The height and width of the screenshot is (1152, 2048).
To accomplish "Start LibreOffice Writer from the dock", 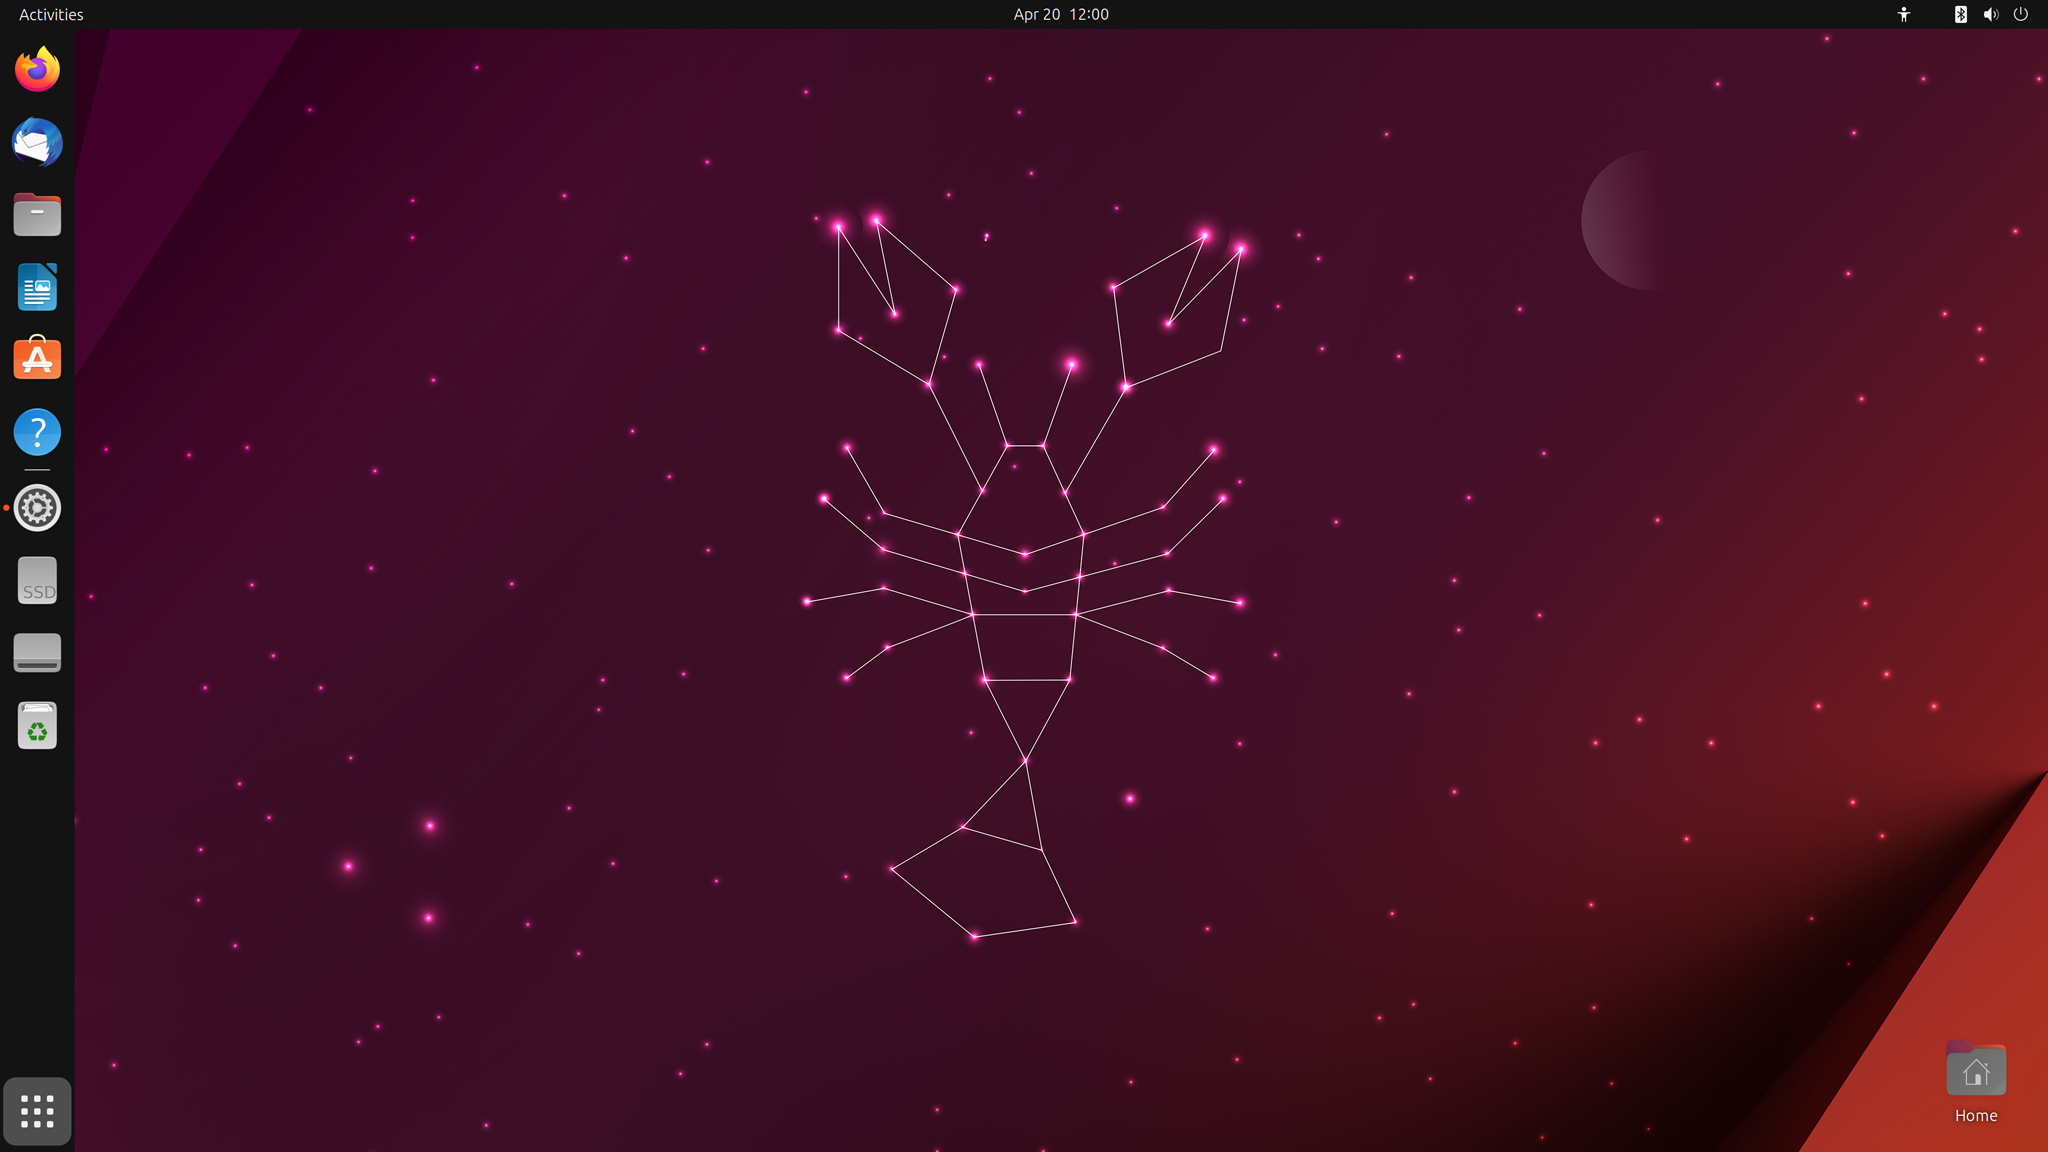I will pos(37,288).
